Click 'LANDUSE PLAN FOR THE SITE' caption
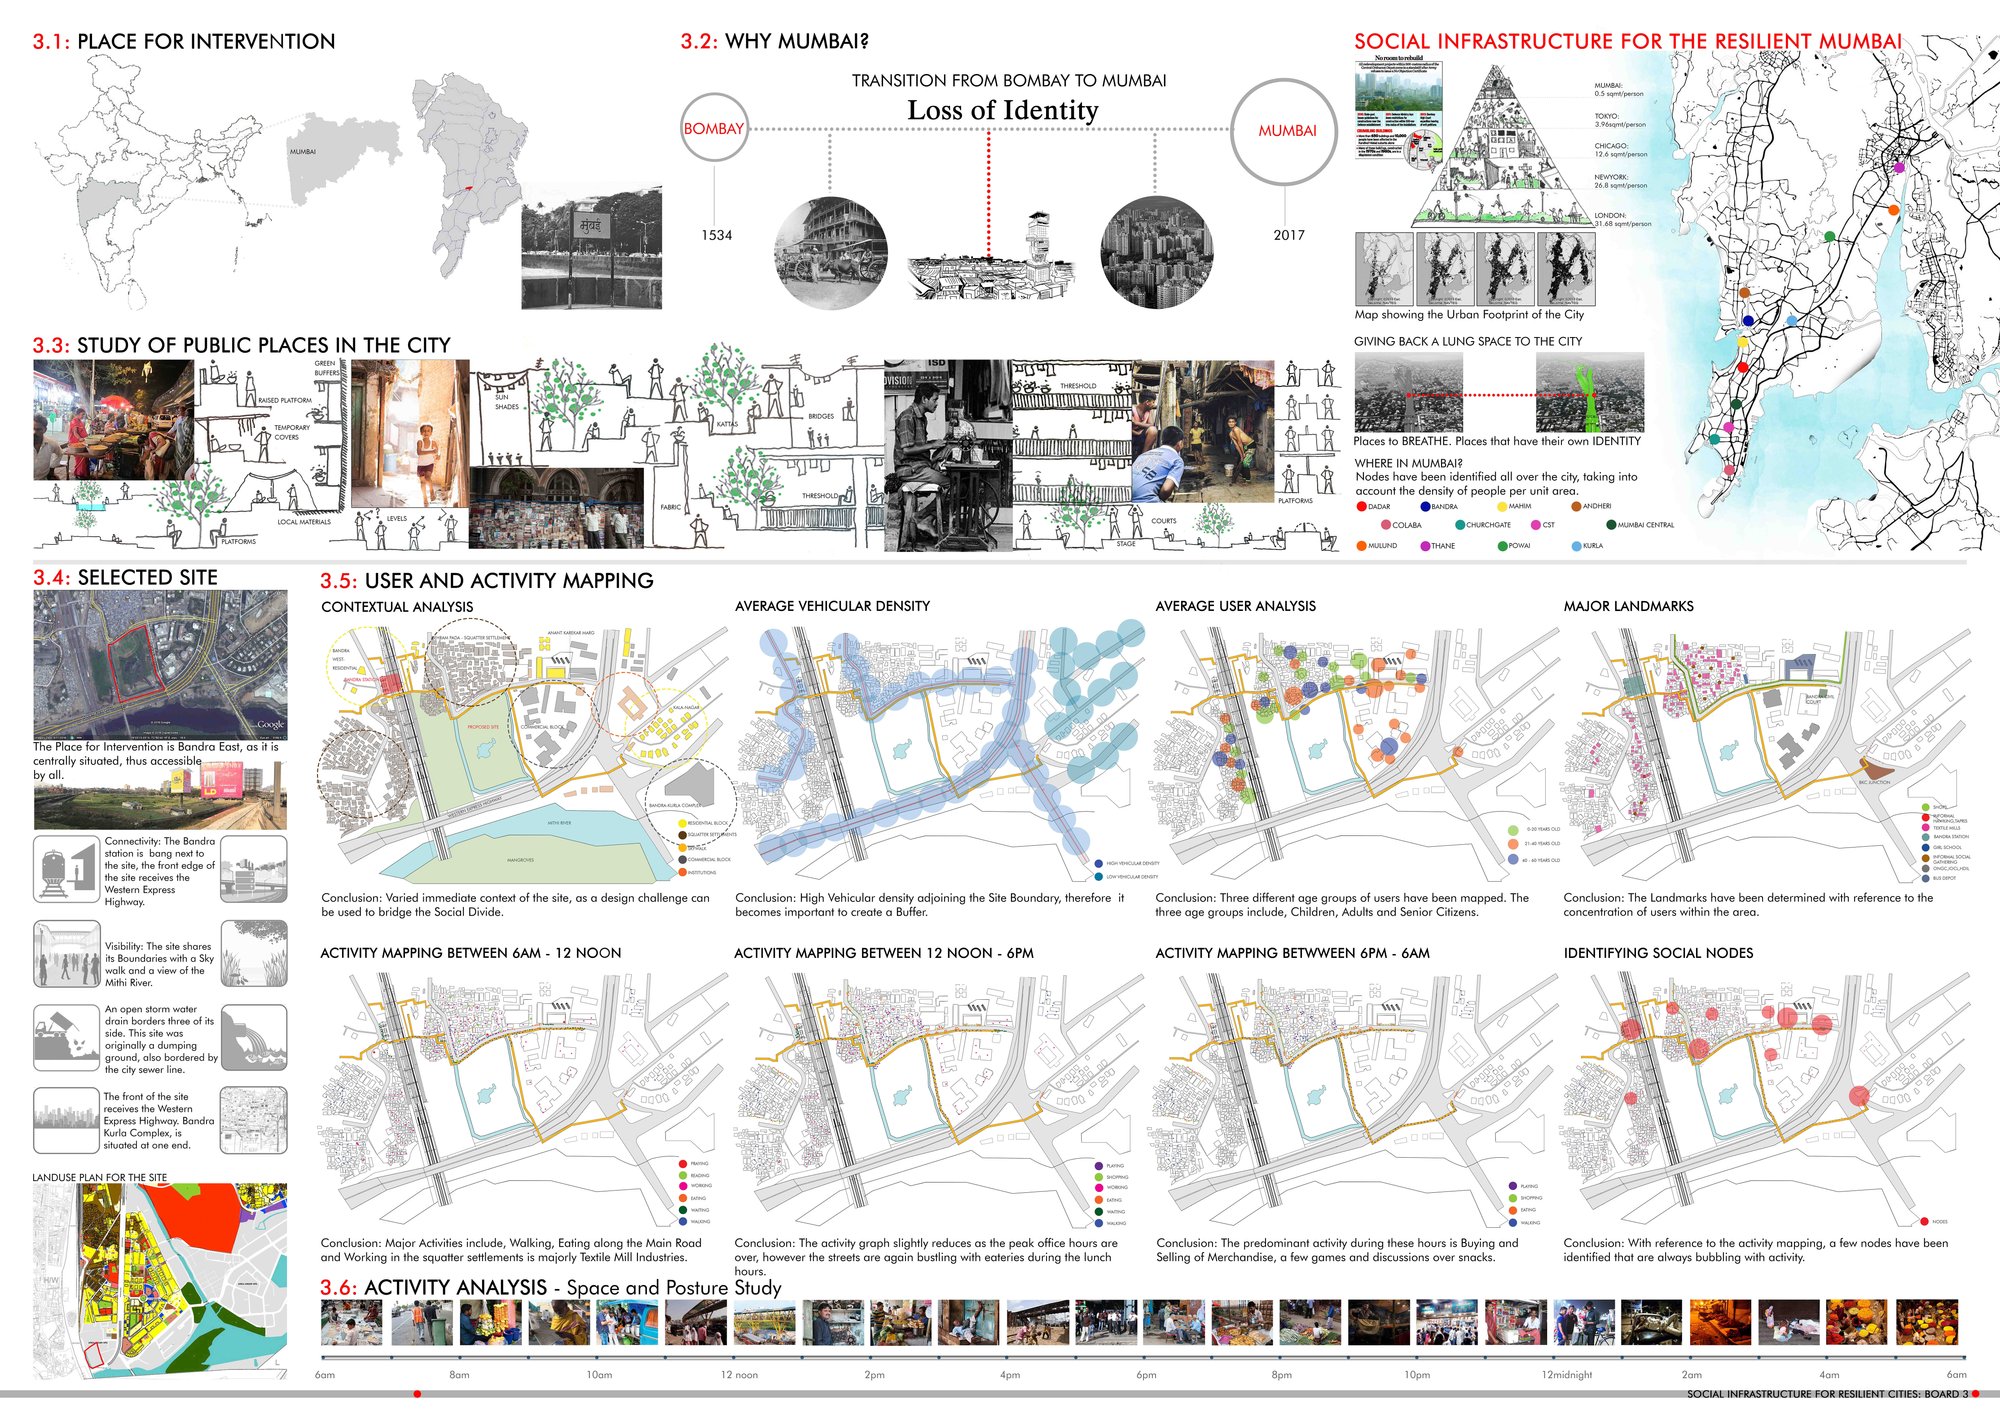Viewport: 2000px width, 1414px height. coord(100,1178)
